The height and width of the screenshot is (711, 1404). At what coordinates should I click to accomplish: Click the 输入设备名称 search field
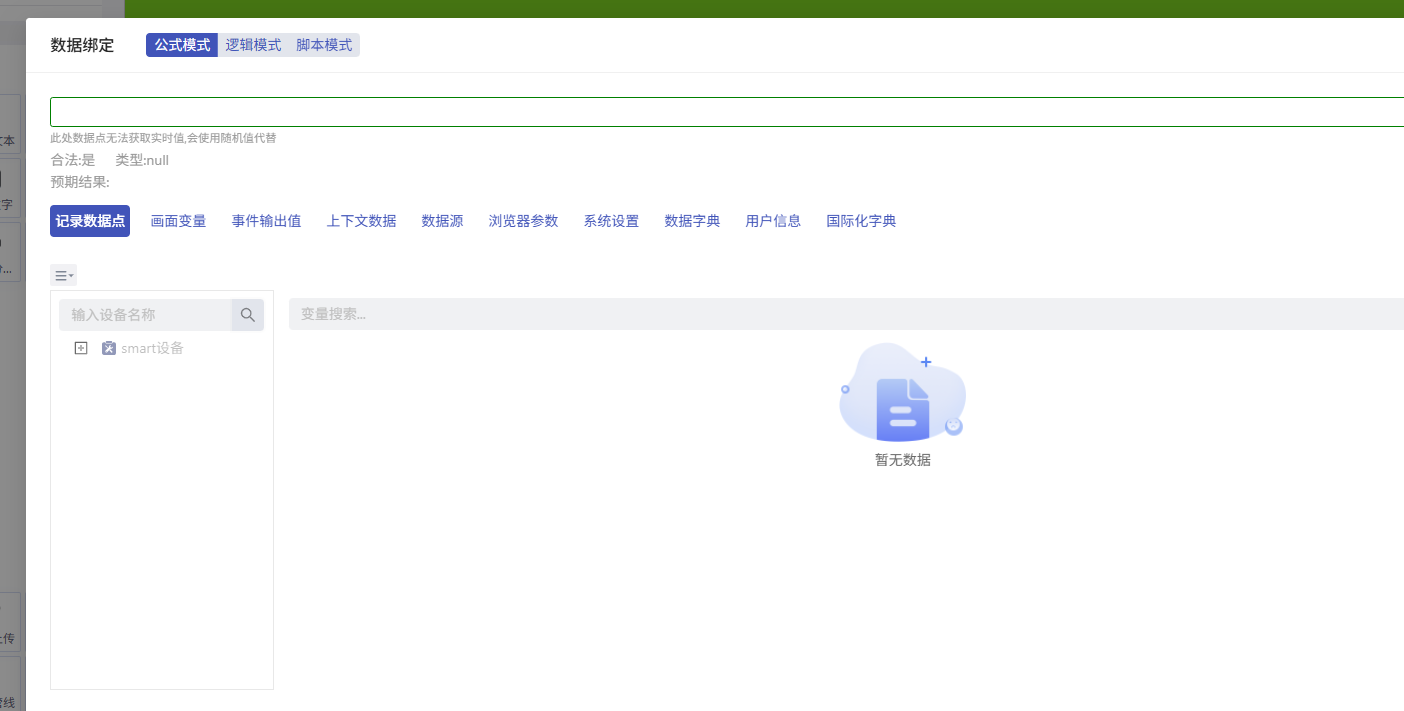point(145,315)
